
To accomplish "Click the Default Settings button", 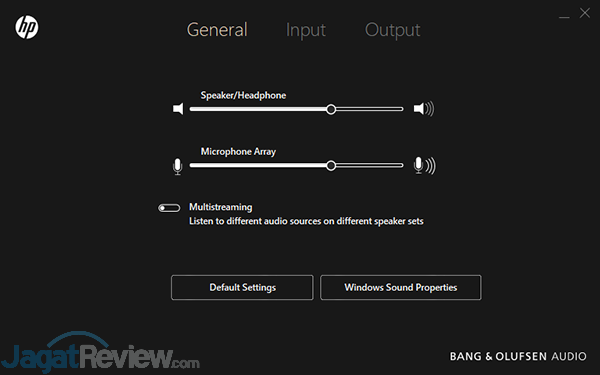I will (242, 287).
